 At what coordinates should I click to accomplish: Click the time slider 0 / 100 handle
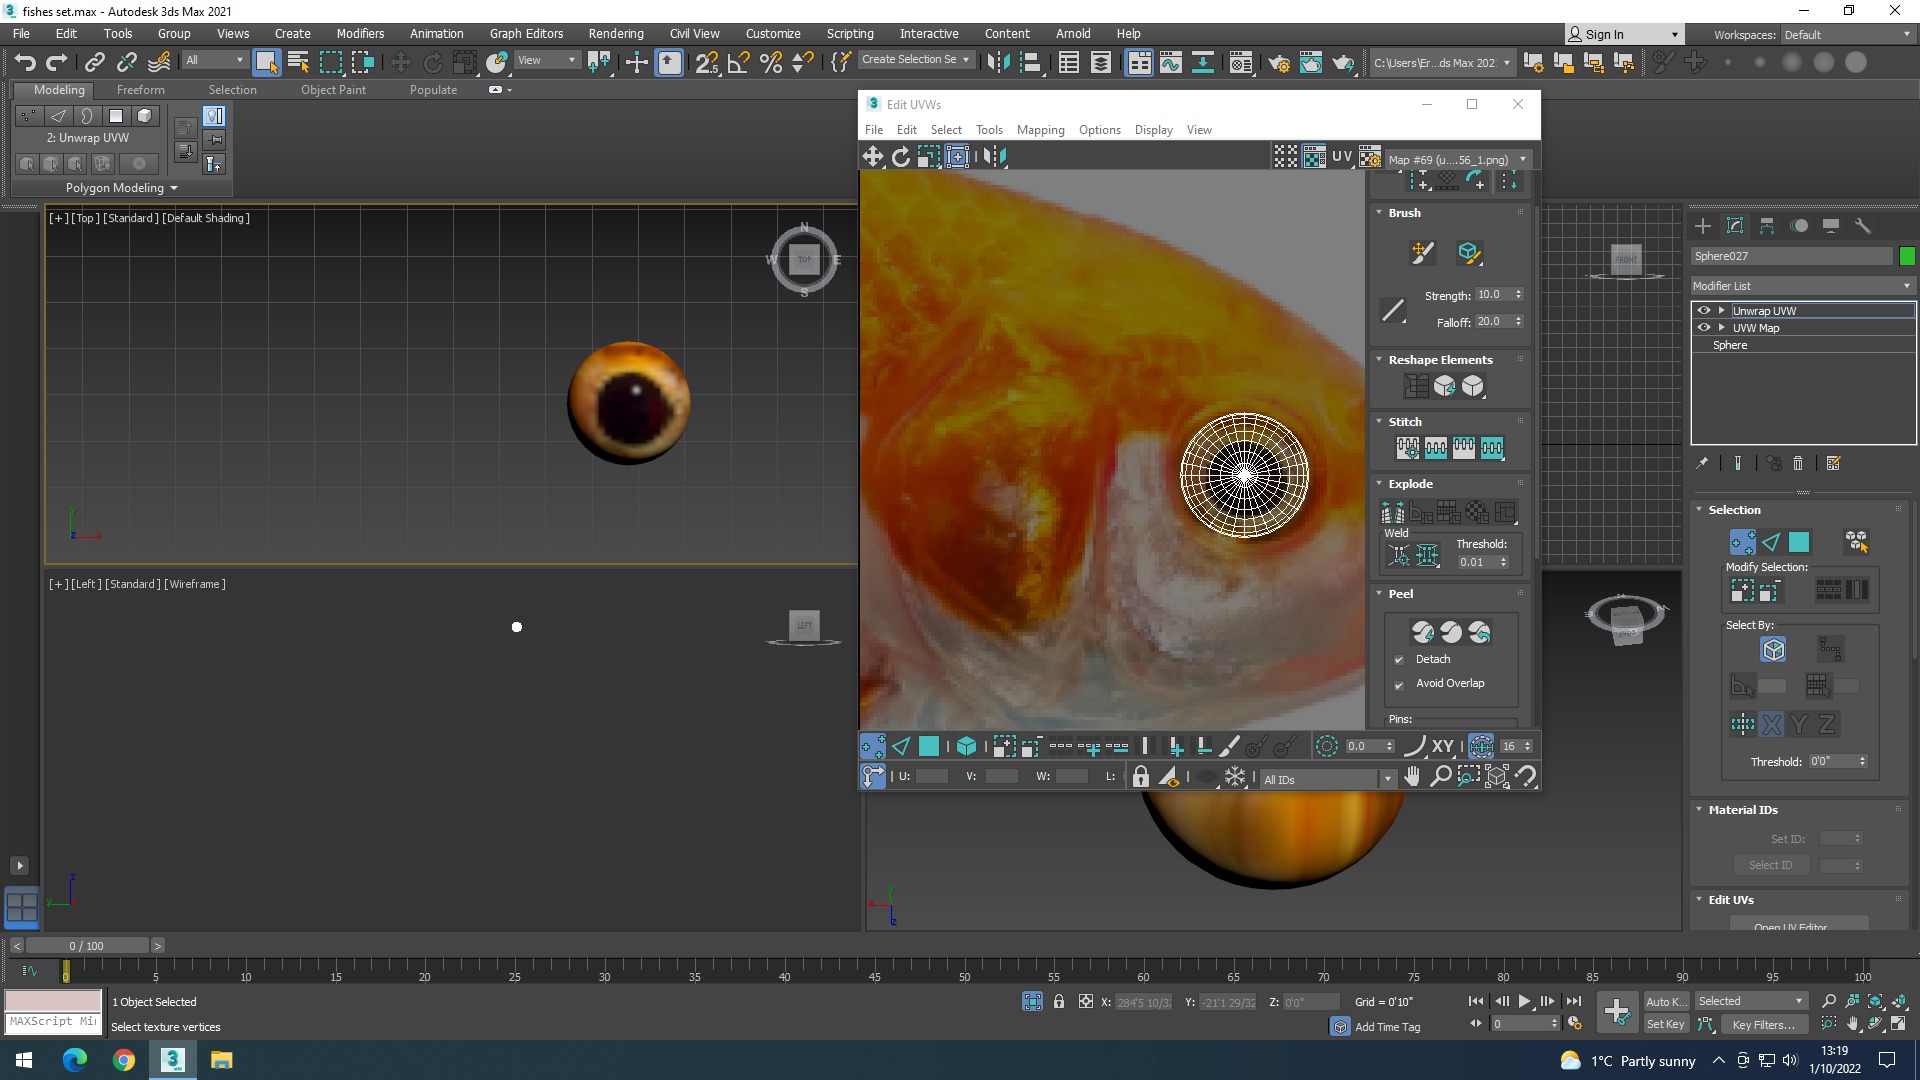point(87,945)
